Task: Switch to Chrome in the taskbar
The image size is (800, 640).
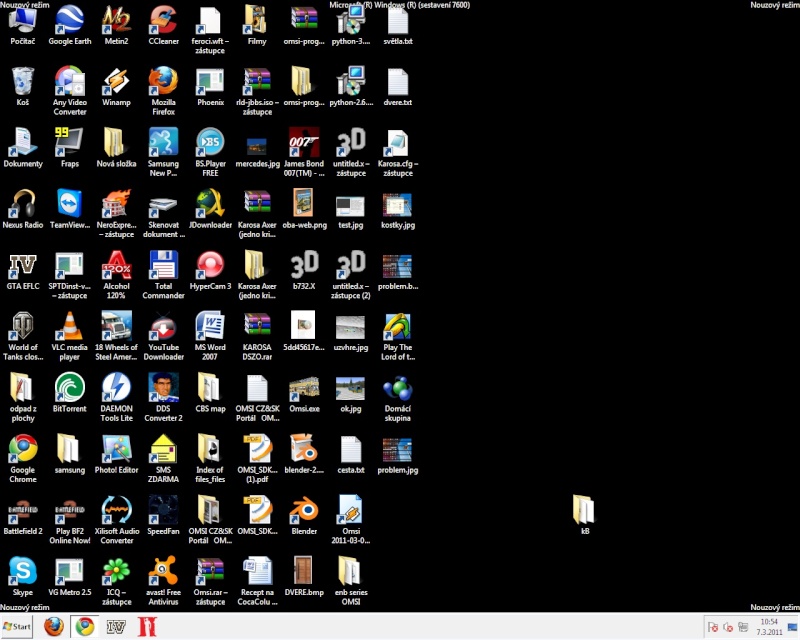Action: click(85, 627)
